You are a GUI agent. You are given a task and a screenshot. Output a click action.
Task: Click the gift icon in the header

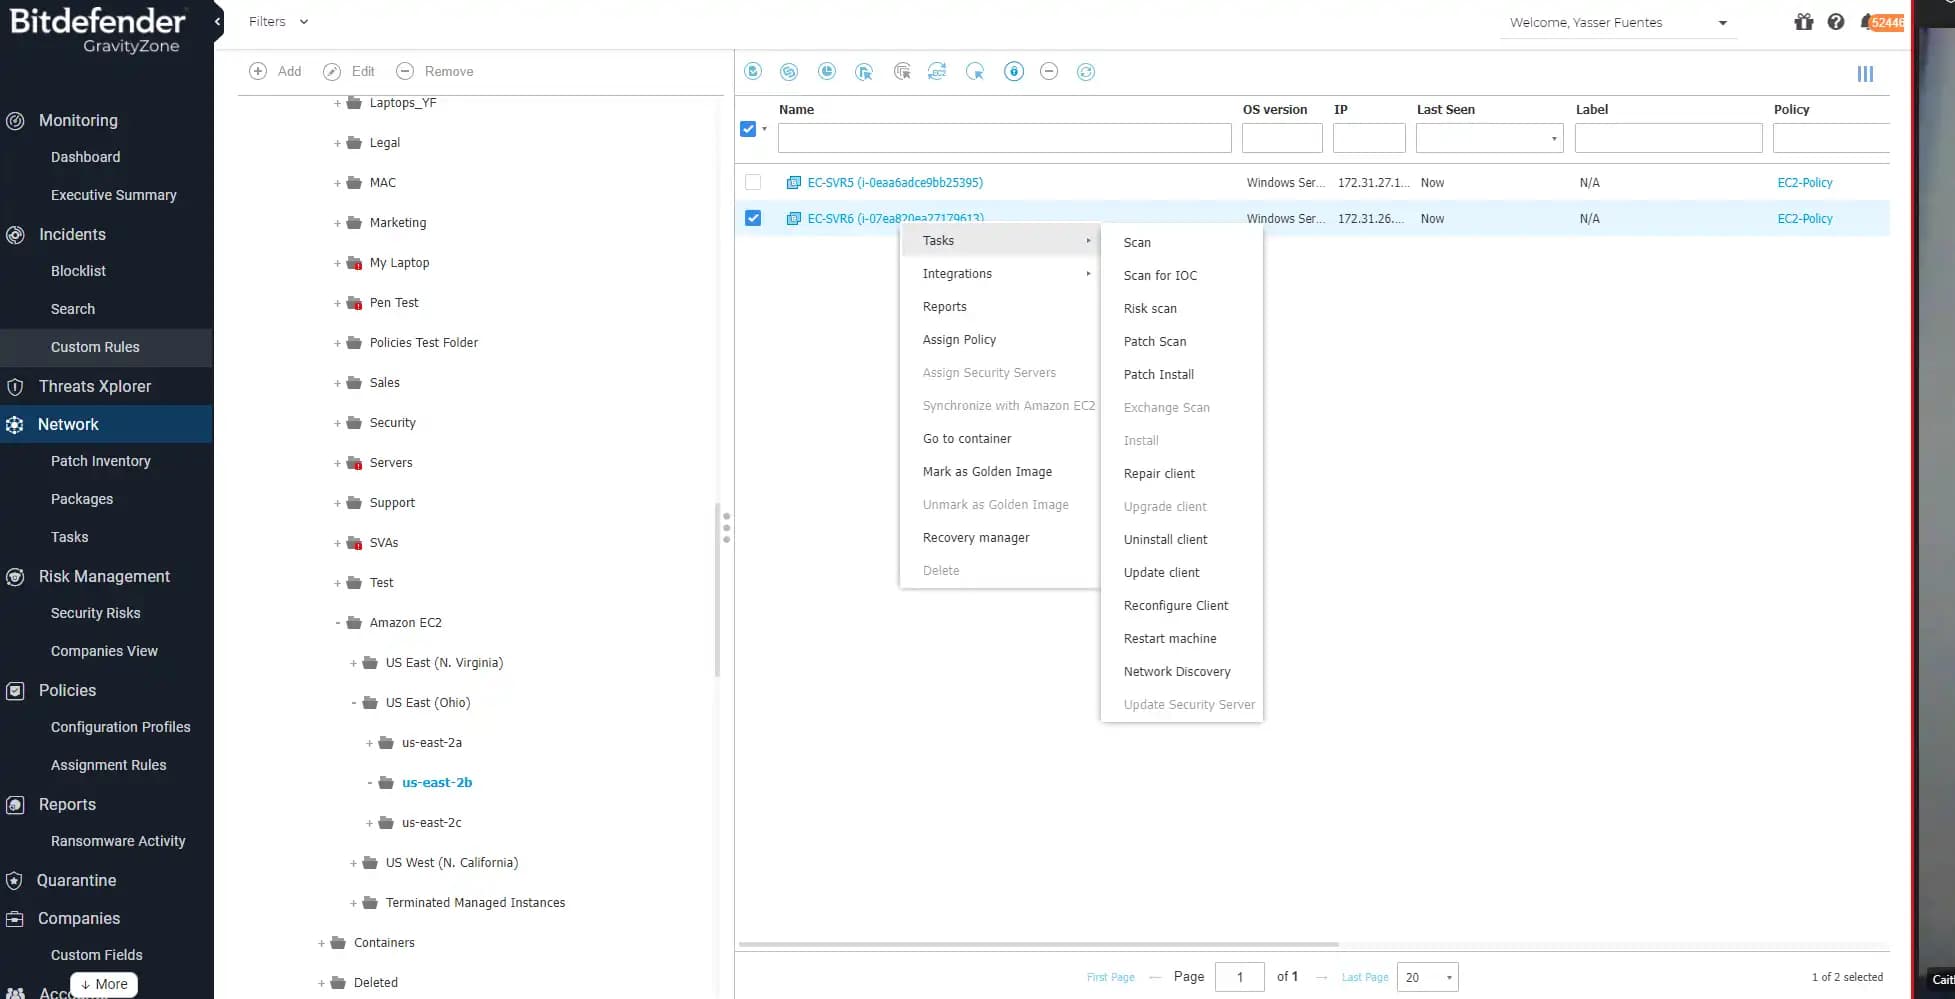tap(1803, 22)
